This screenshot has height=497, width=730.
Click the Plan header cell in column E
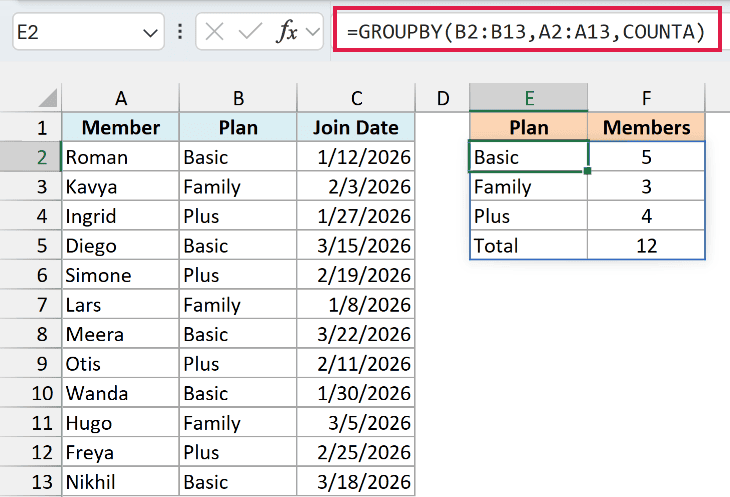[529, 127]
